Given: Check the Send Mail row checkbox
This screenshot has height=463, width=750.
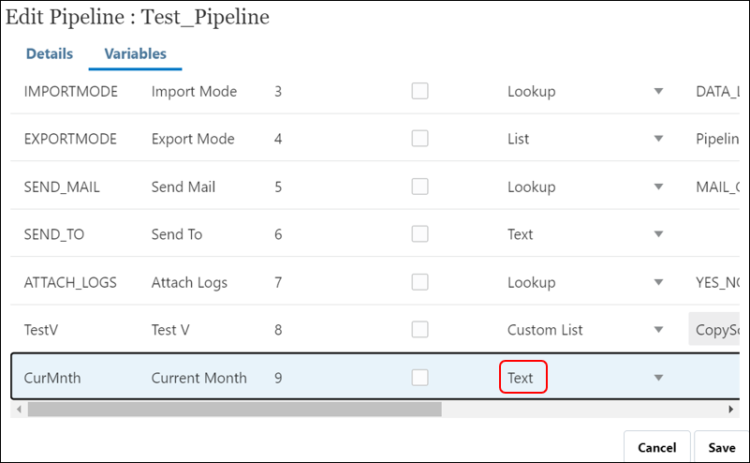Looking at the screenshot, I should (420, 186).
